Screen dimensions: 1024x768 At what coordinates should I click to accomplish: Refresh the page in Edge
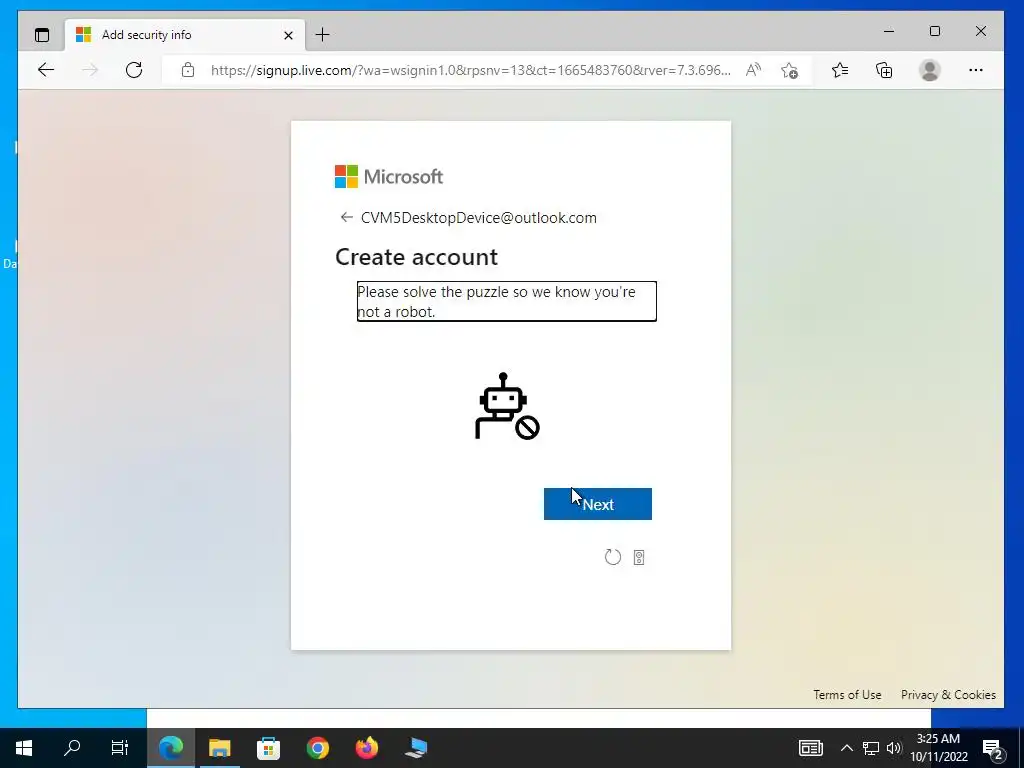[x=134, y=70]
